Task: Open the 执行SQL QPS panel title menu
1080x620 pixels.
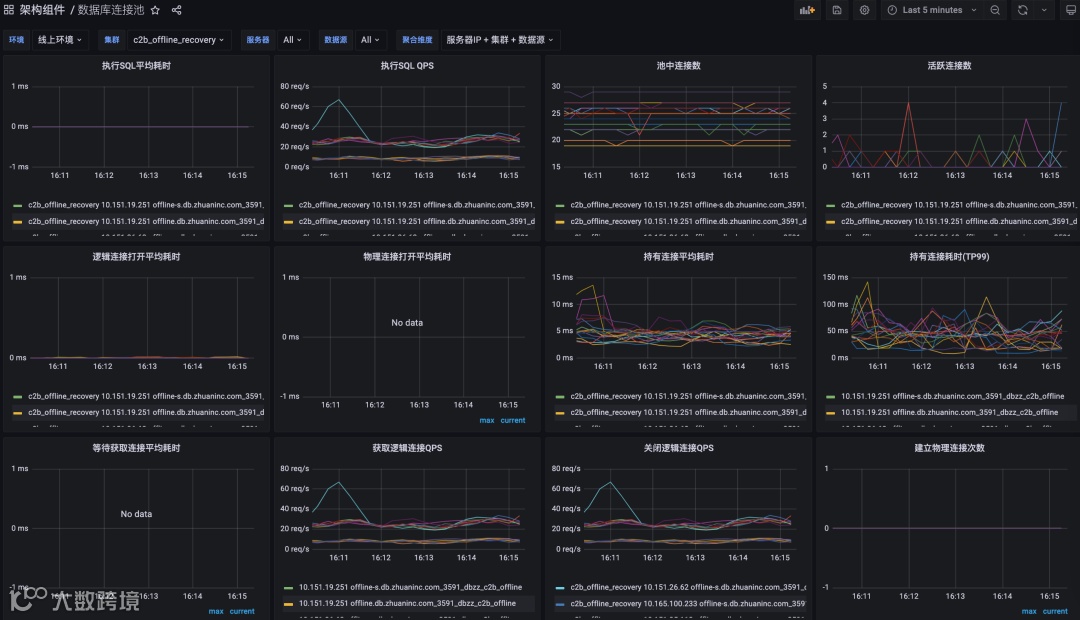Action: (x=407, y=65)
